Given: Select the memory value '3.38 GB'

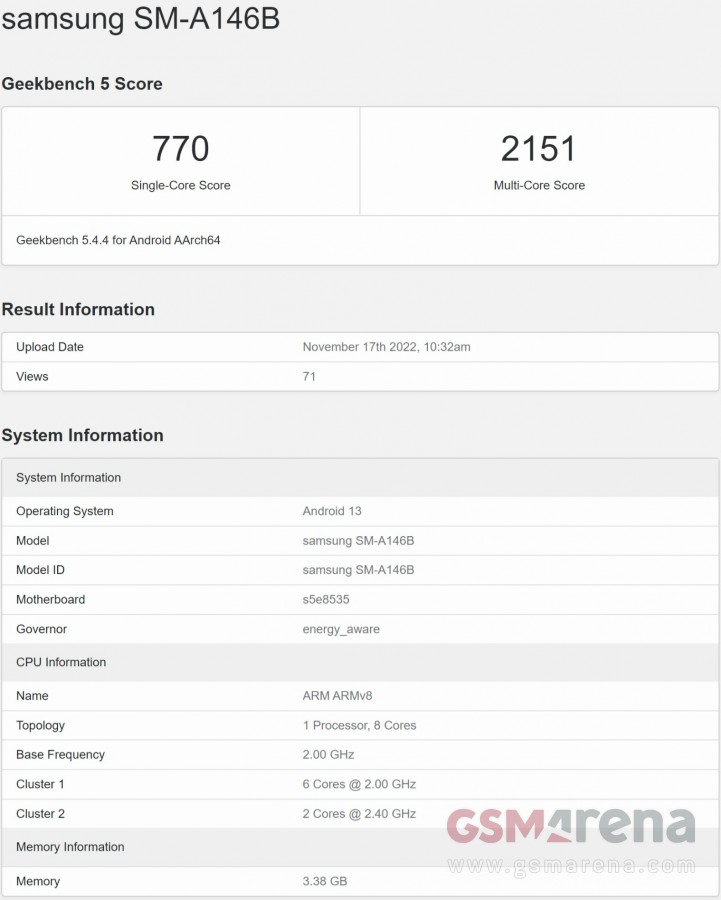Looking at the screenshot, I should (325, 882).
